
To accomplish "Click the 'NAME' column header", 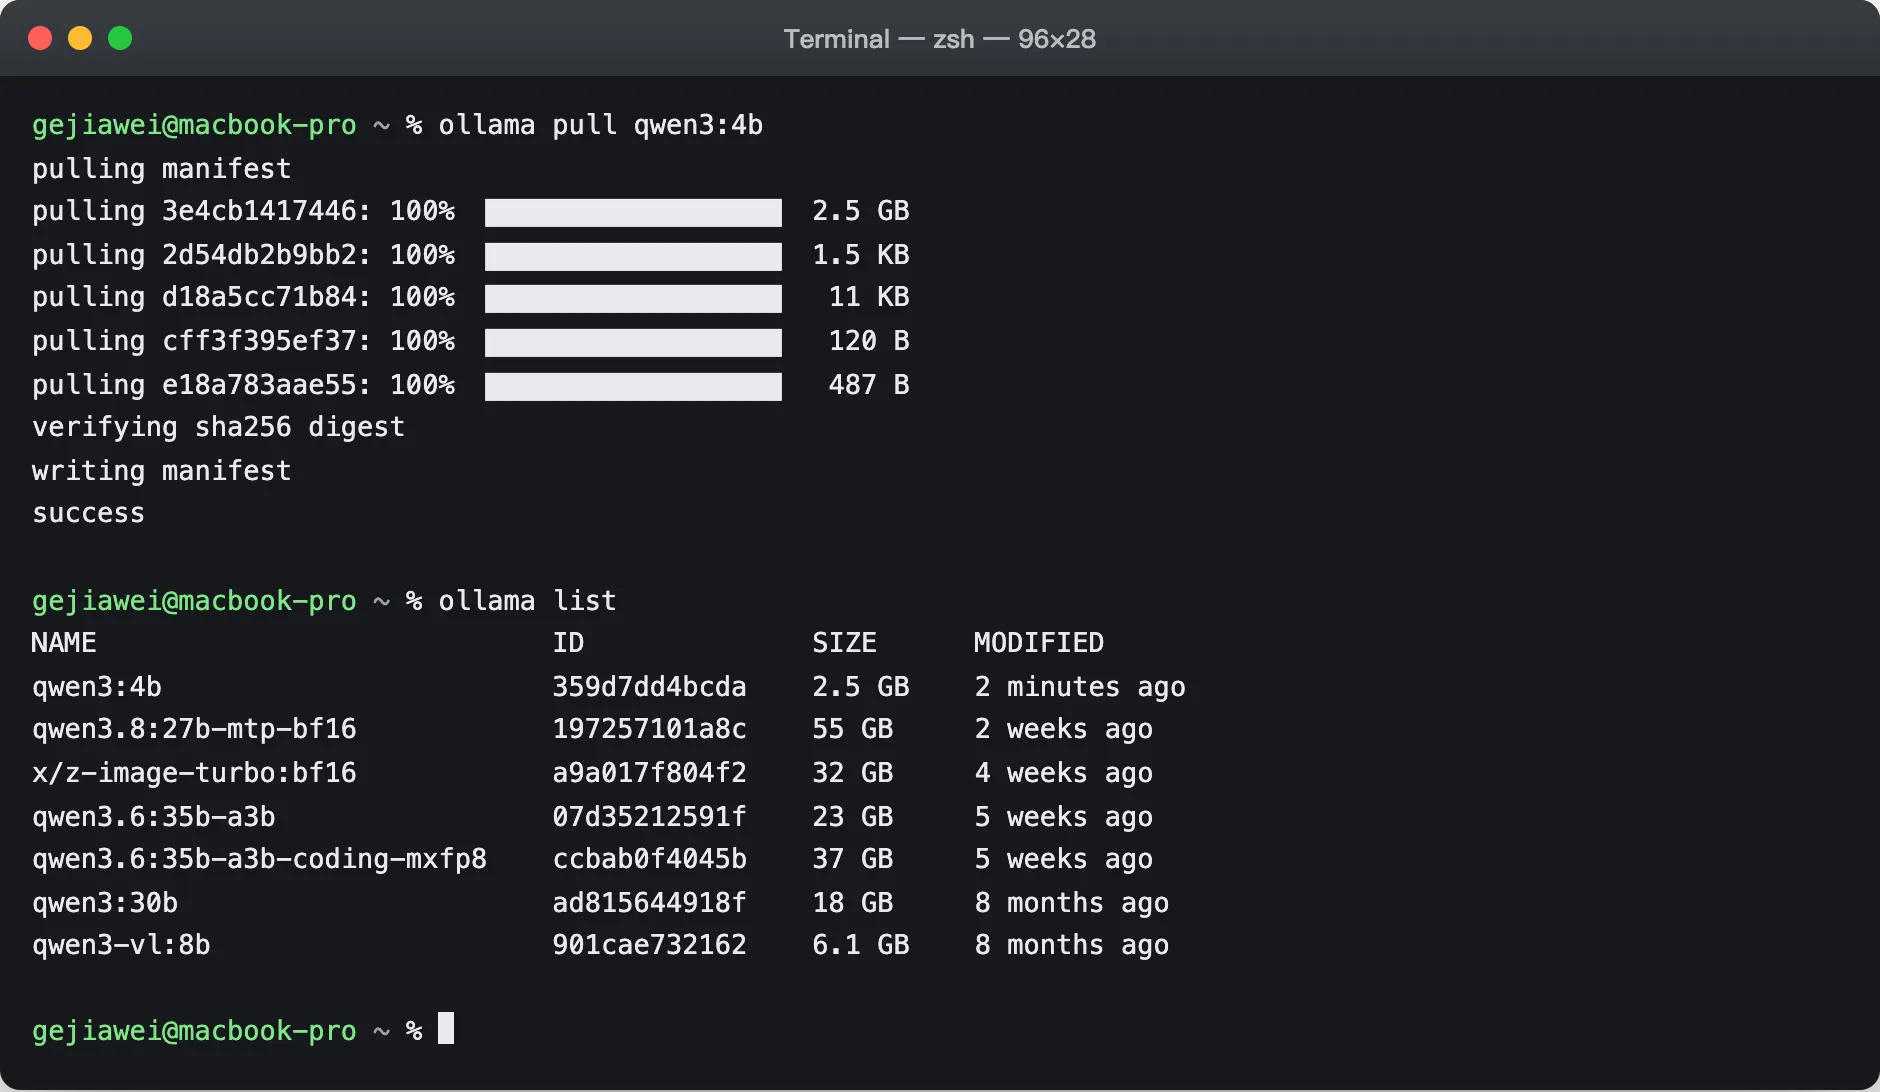I will (x=64, y=643).
